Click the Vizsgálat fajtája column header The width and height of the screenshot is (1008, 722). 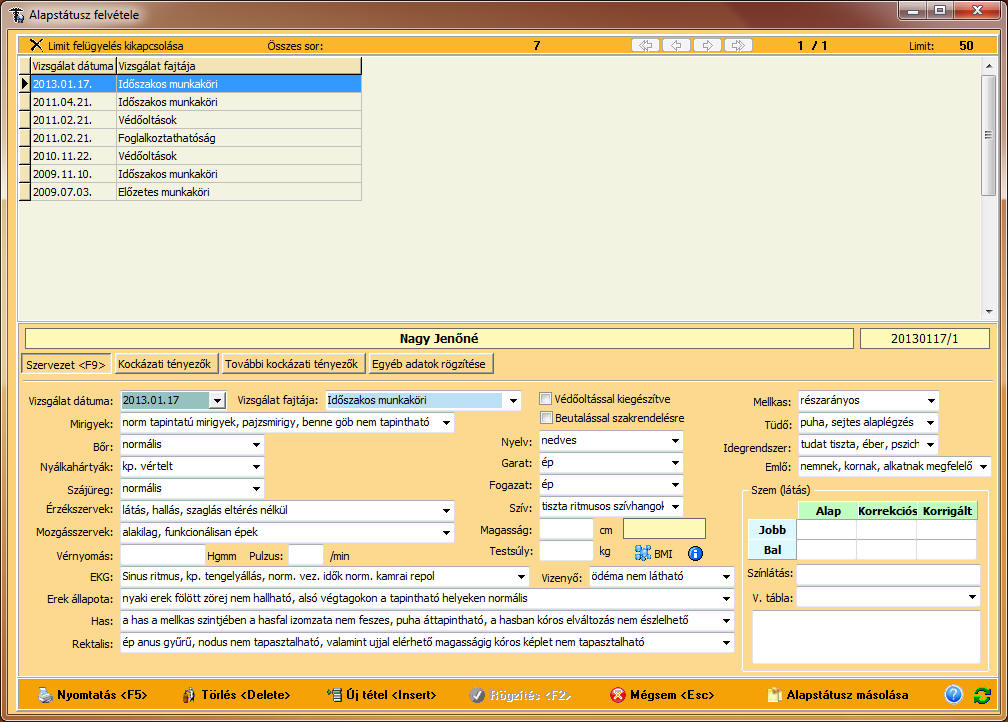[238, 66]
